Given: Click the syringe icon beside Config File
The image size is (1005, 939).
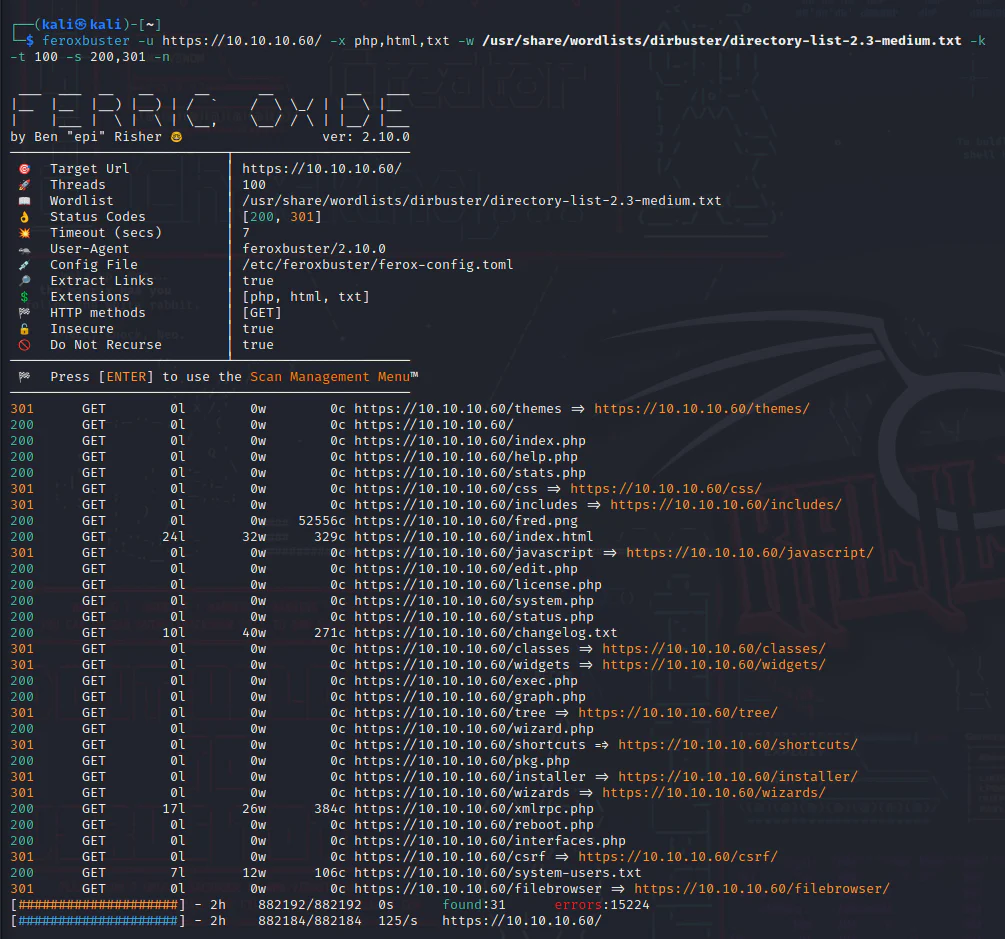Looking at the screenshot, I should coord(24,265).
